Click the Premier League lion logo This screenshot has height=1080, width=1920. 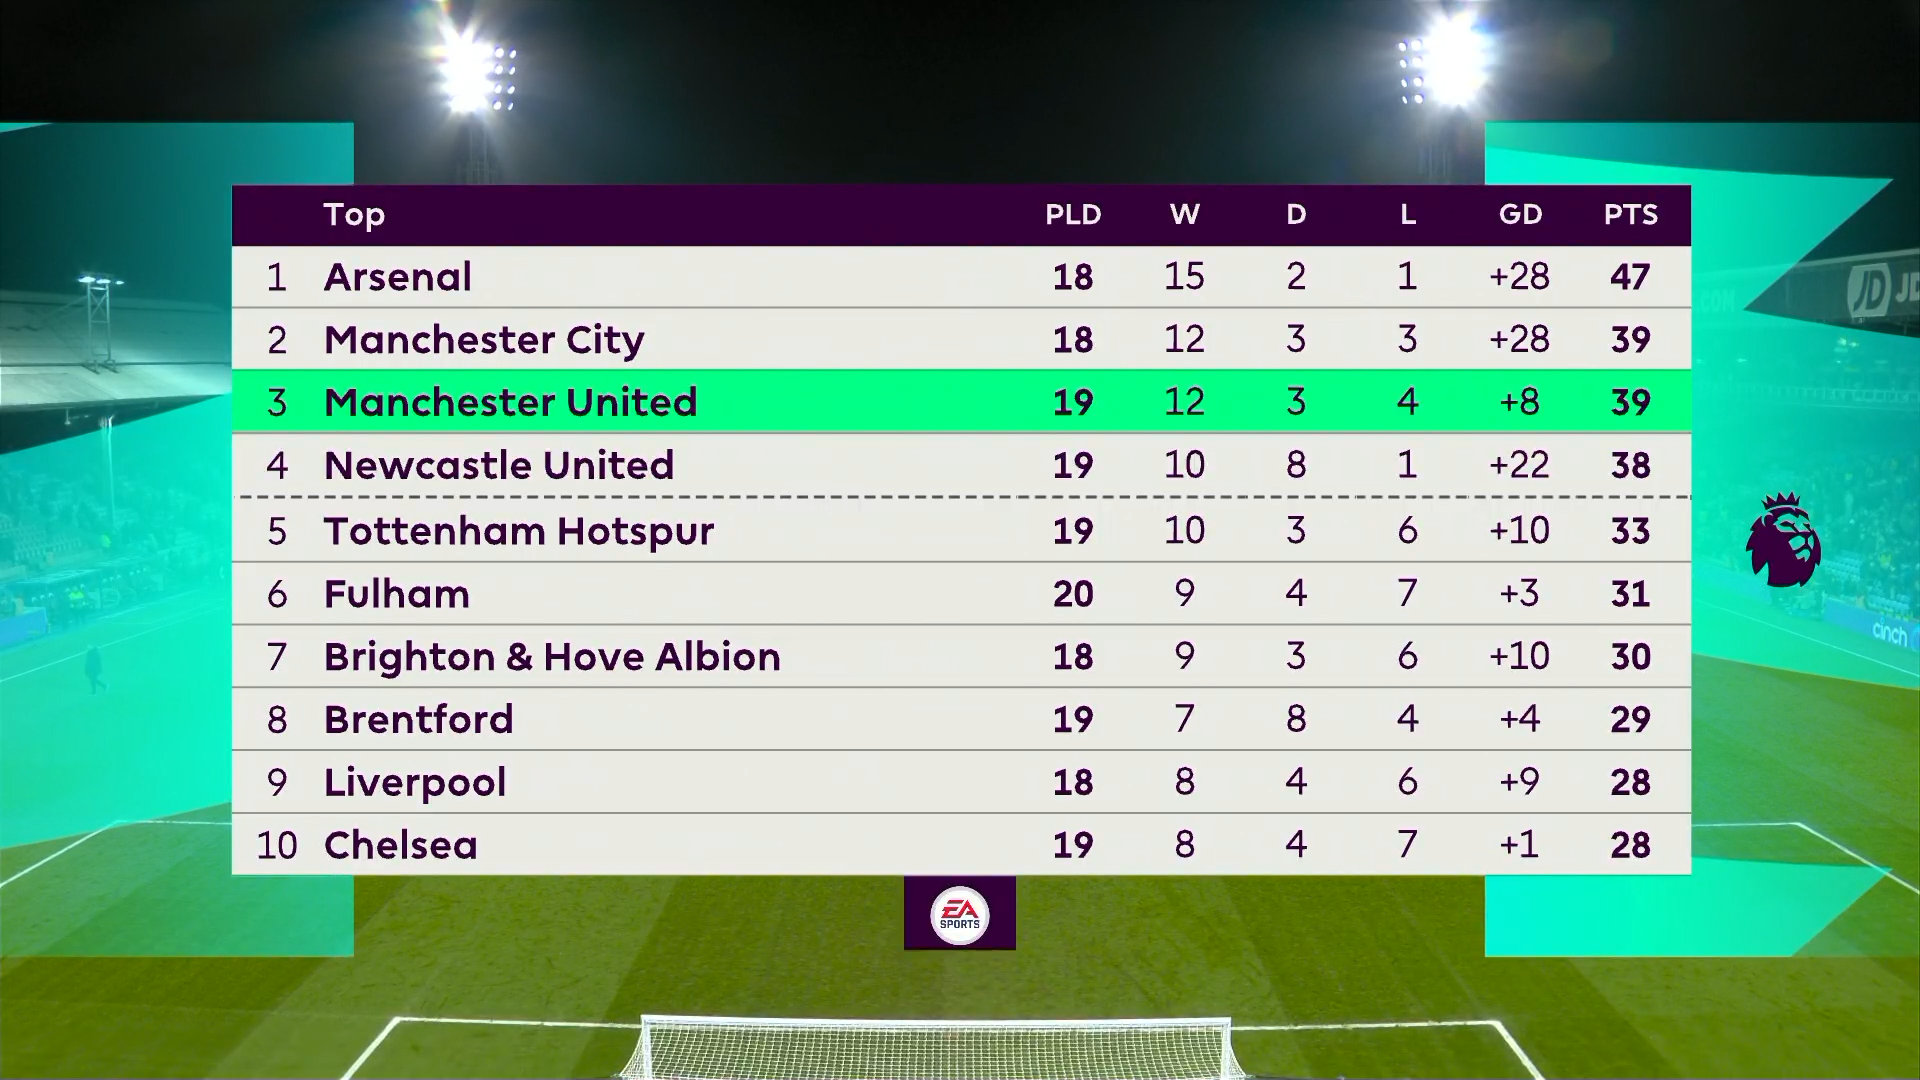tap(1783, 540)
